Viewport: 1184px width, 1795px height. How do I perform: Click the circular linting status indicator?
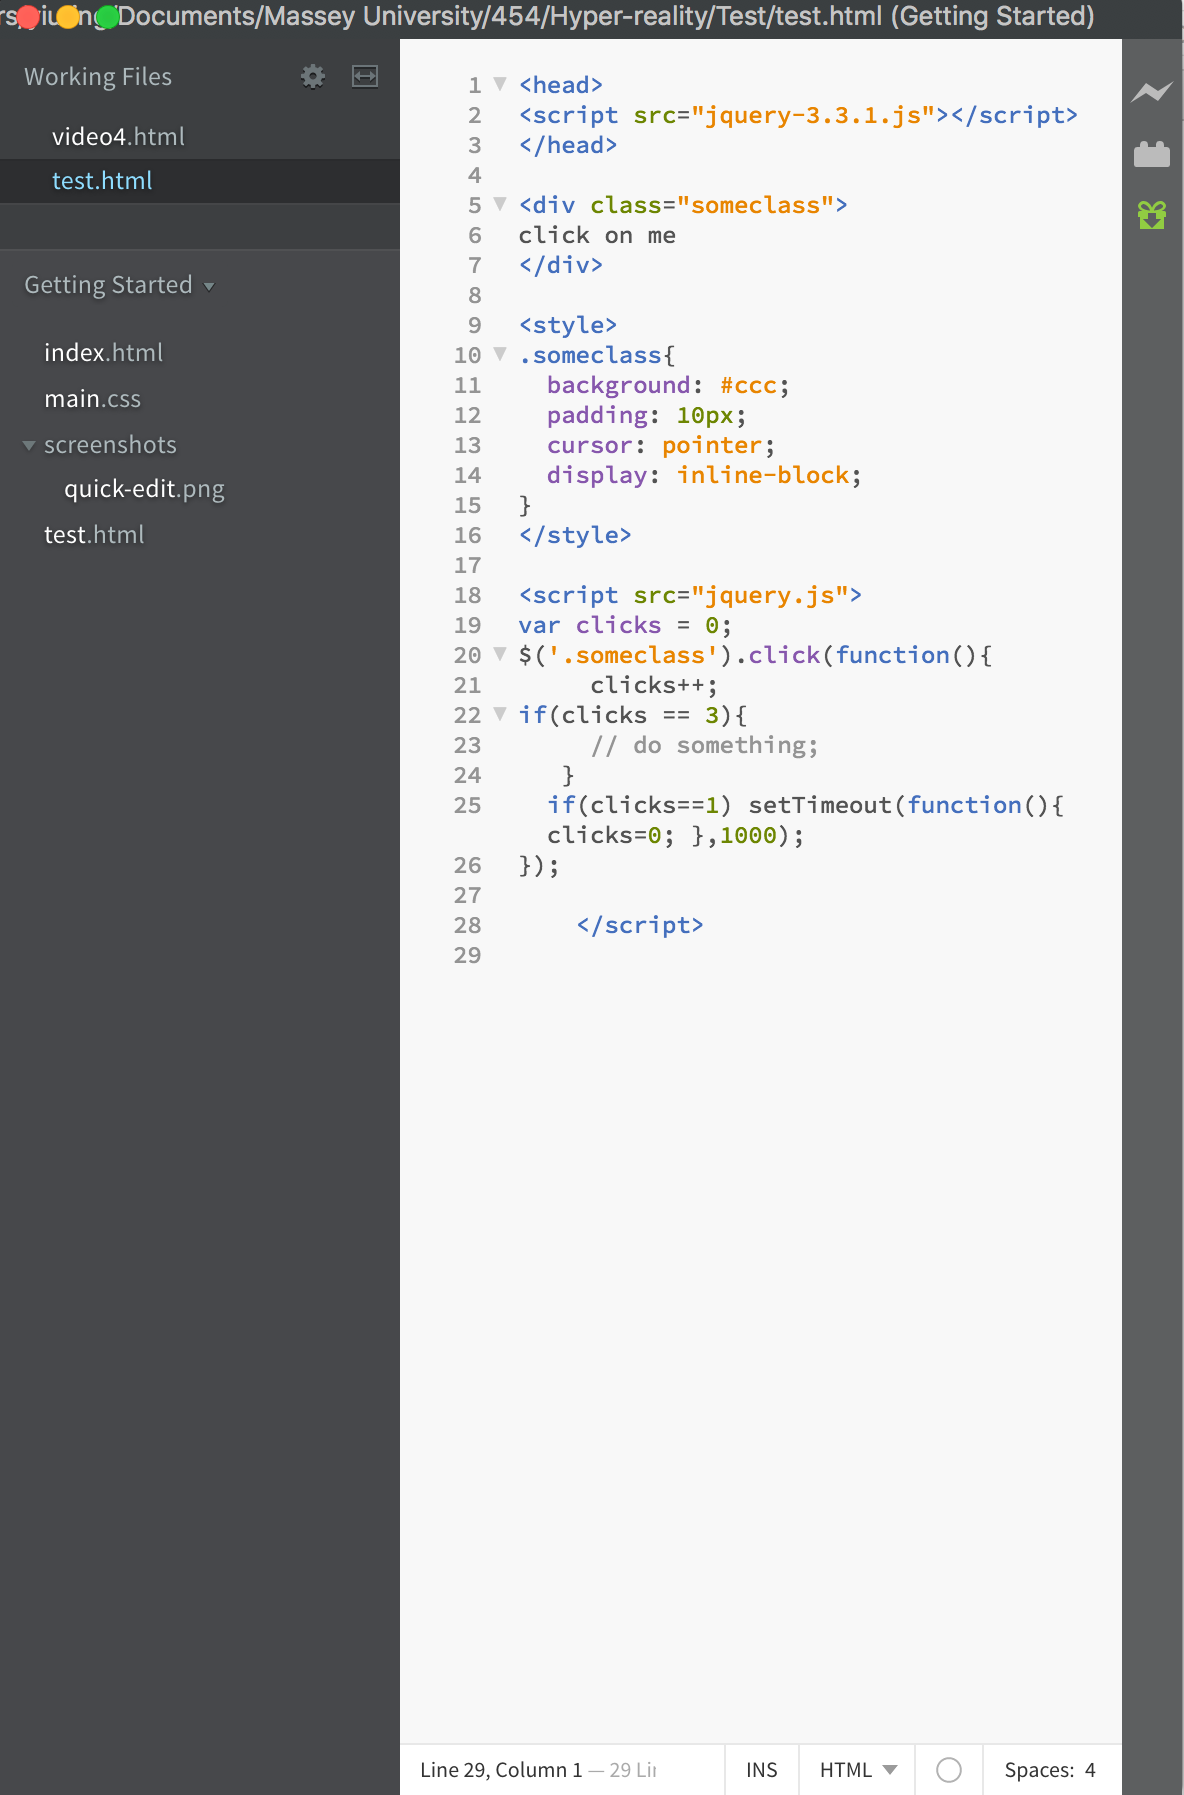(949, 1770)
